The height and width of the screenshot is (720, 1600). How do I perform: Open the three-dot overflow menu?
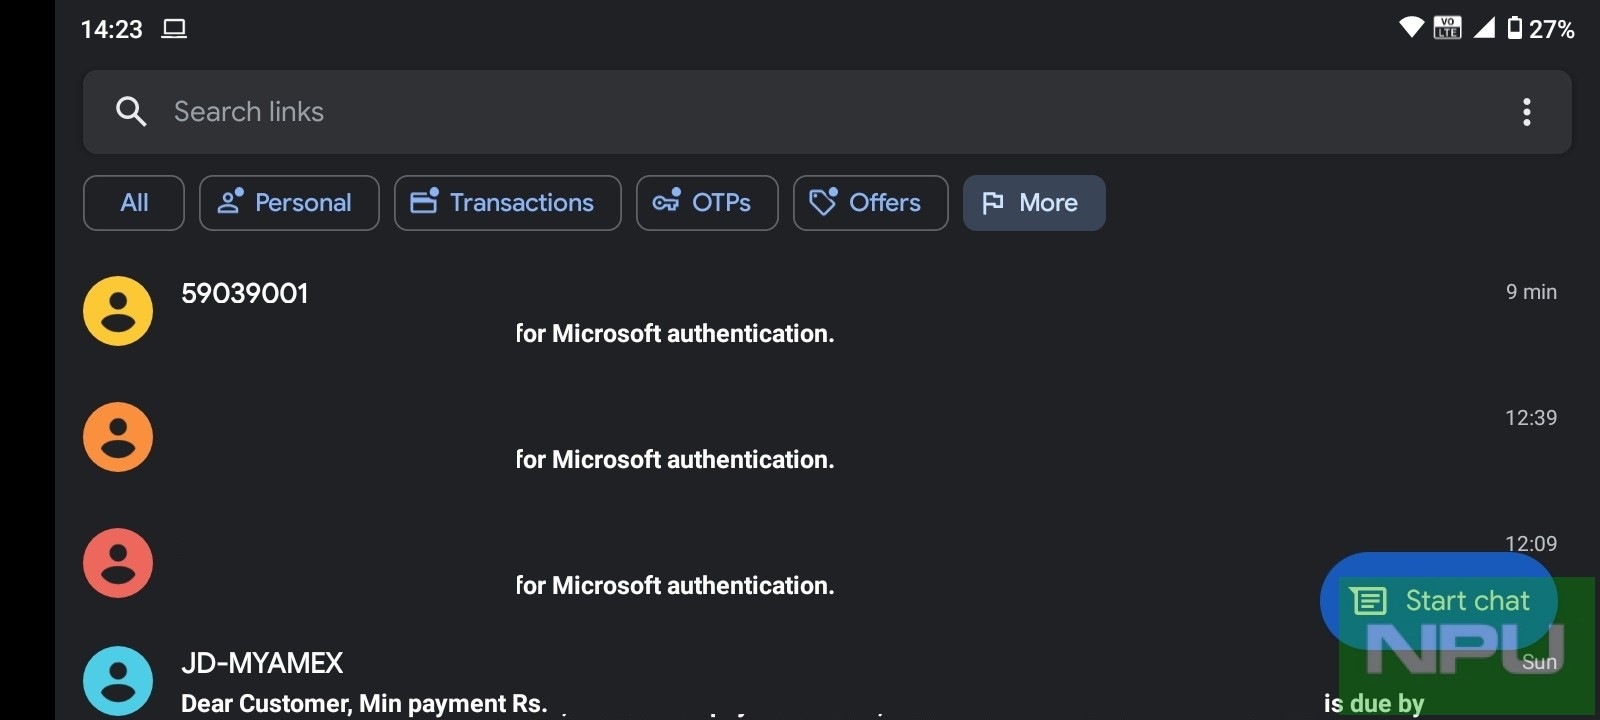1526,112
